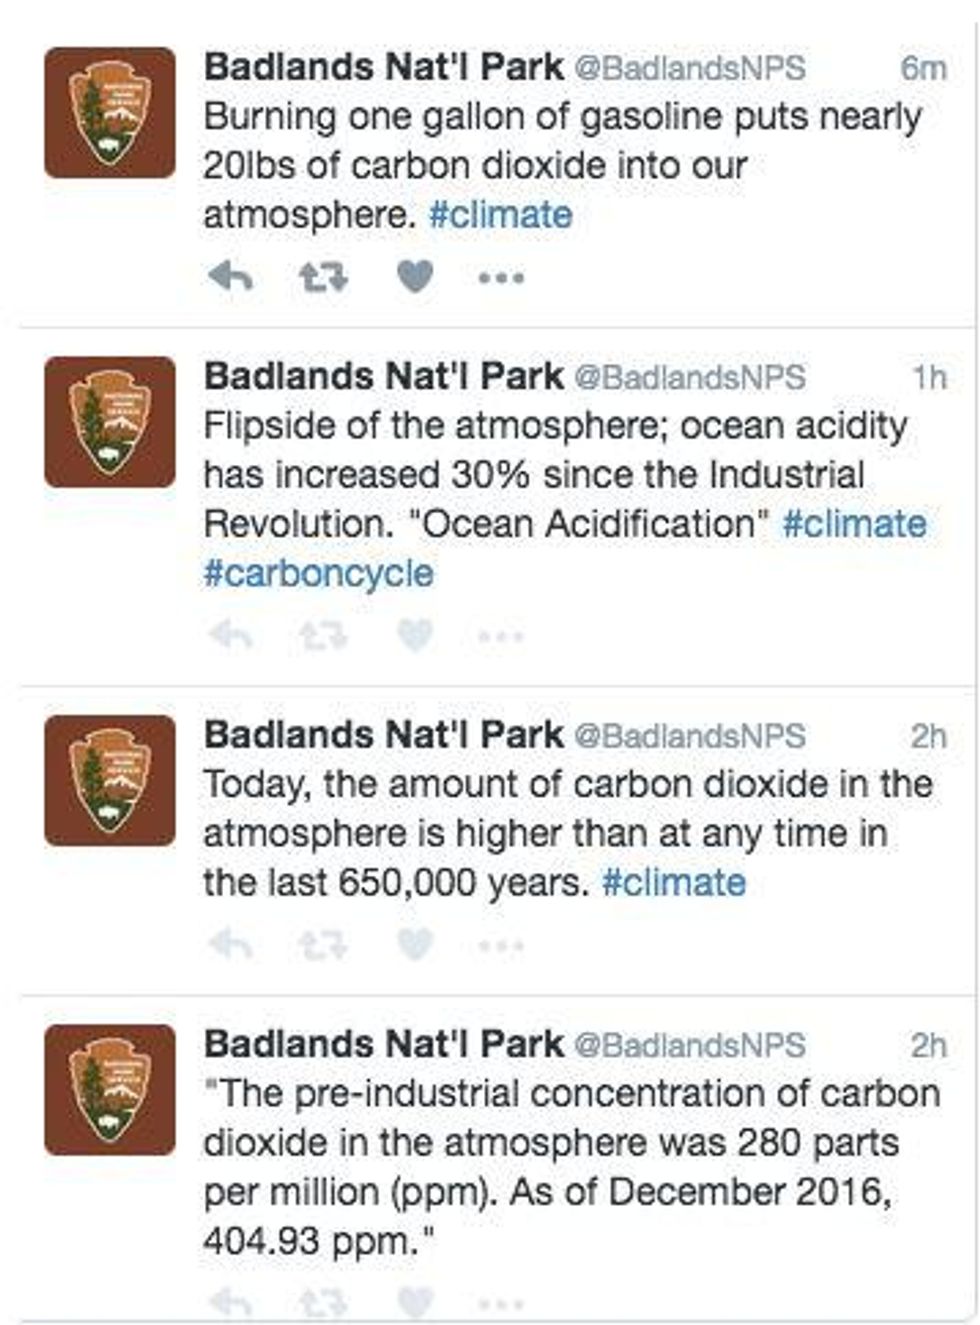Open the #carboncycle hashtag
This screenshot has height=1325, width=980.
[x=319, y=574]
